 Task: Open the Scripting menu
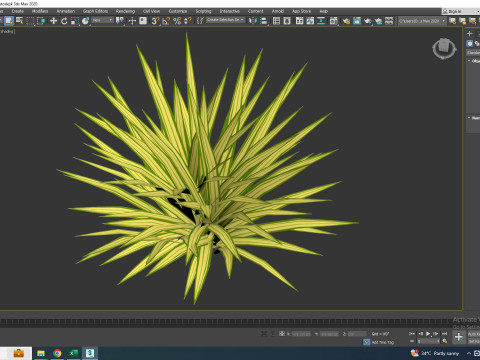(x=203, y=11)
